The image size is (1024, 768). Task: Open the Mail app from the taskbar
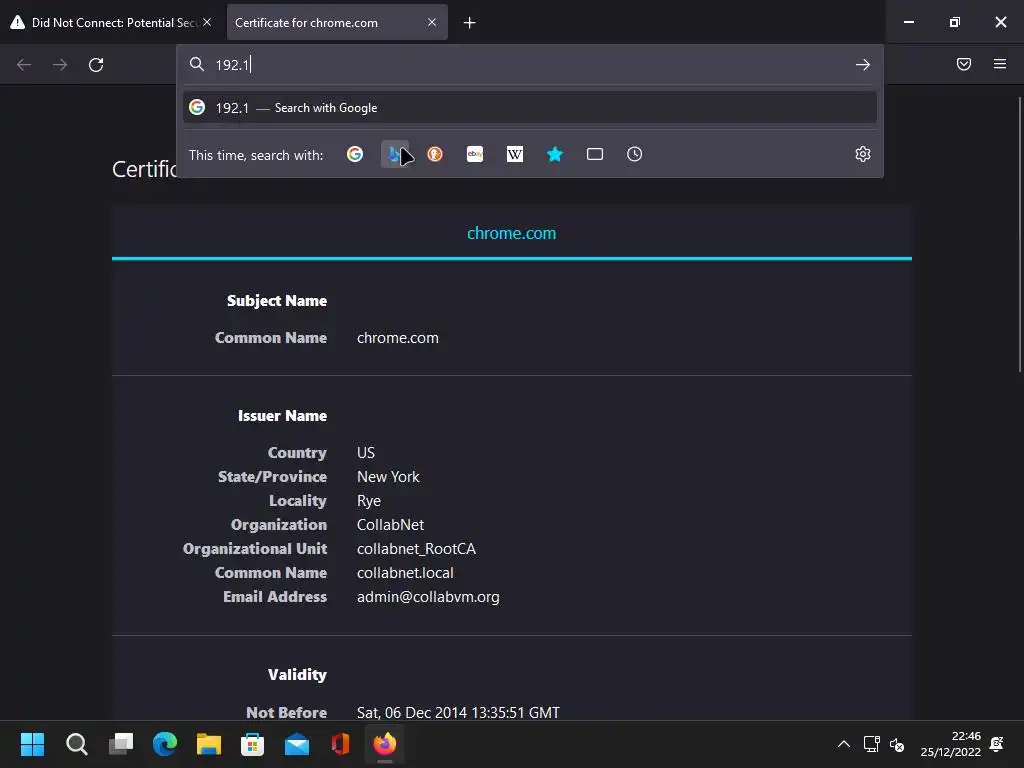(297, 744)
